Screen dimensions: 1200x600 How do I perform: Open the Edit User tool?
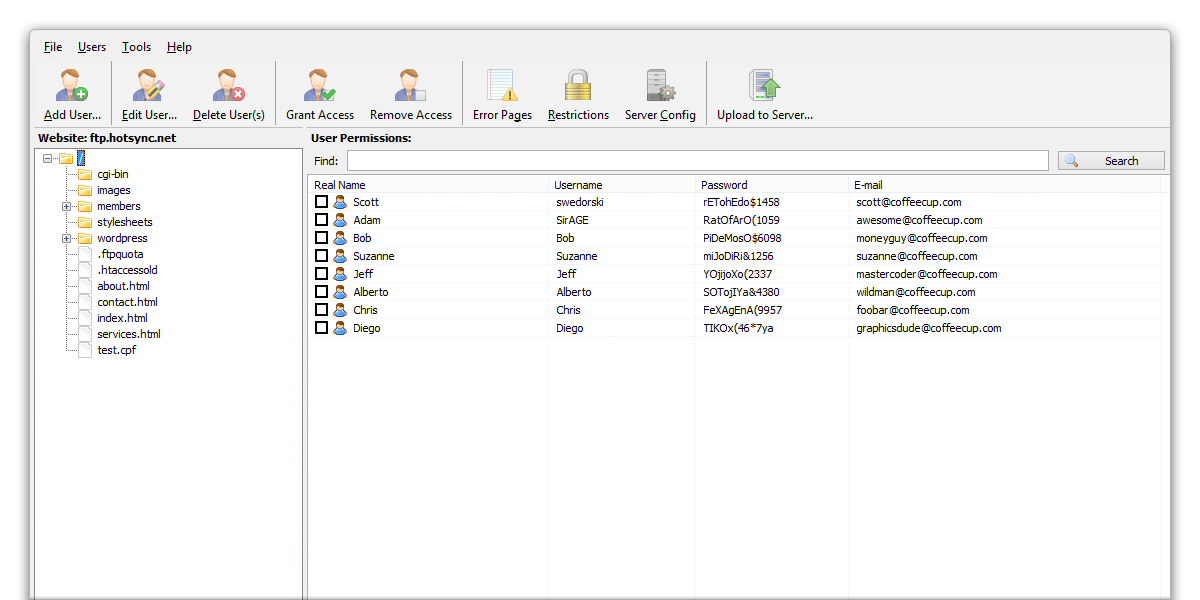149,85
